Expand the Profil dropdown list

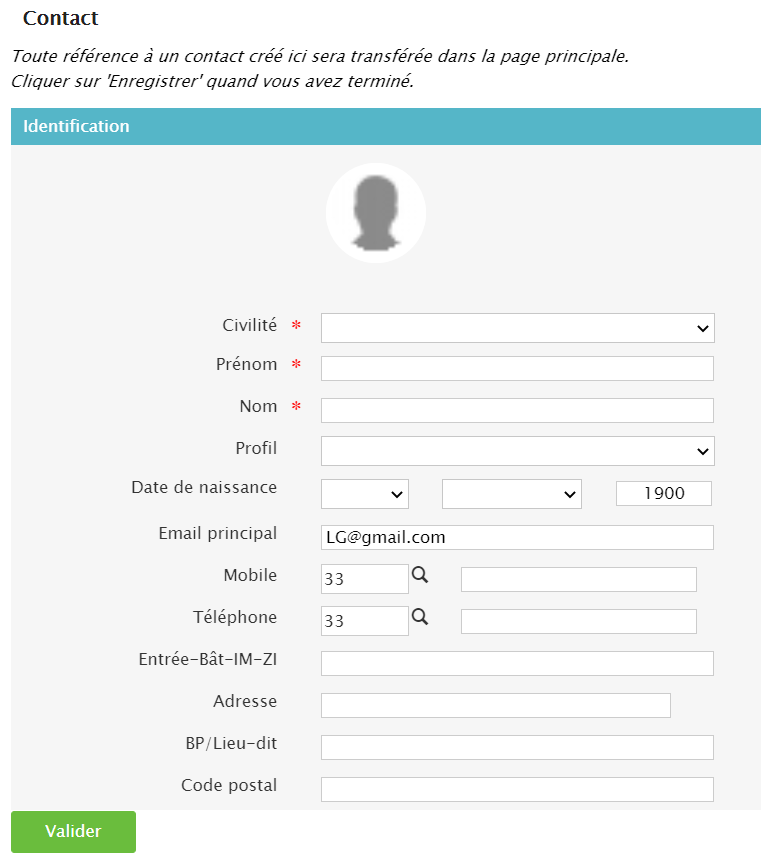click(517, 451)
